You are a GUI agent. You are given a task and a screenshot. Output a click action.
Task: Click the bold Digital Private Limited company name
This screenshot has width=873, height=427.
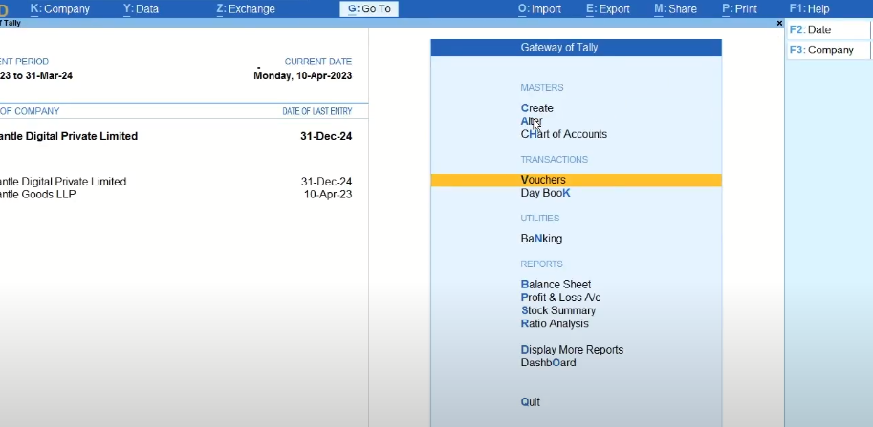click(x=69, y=136)
